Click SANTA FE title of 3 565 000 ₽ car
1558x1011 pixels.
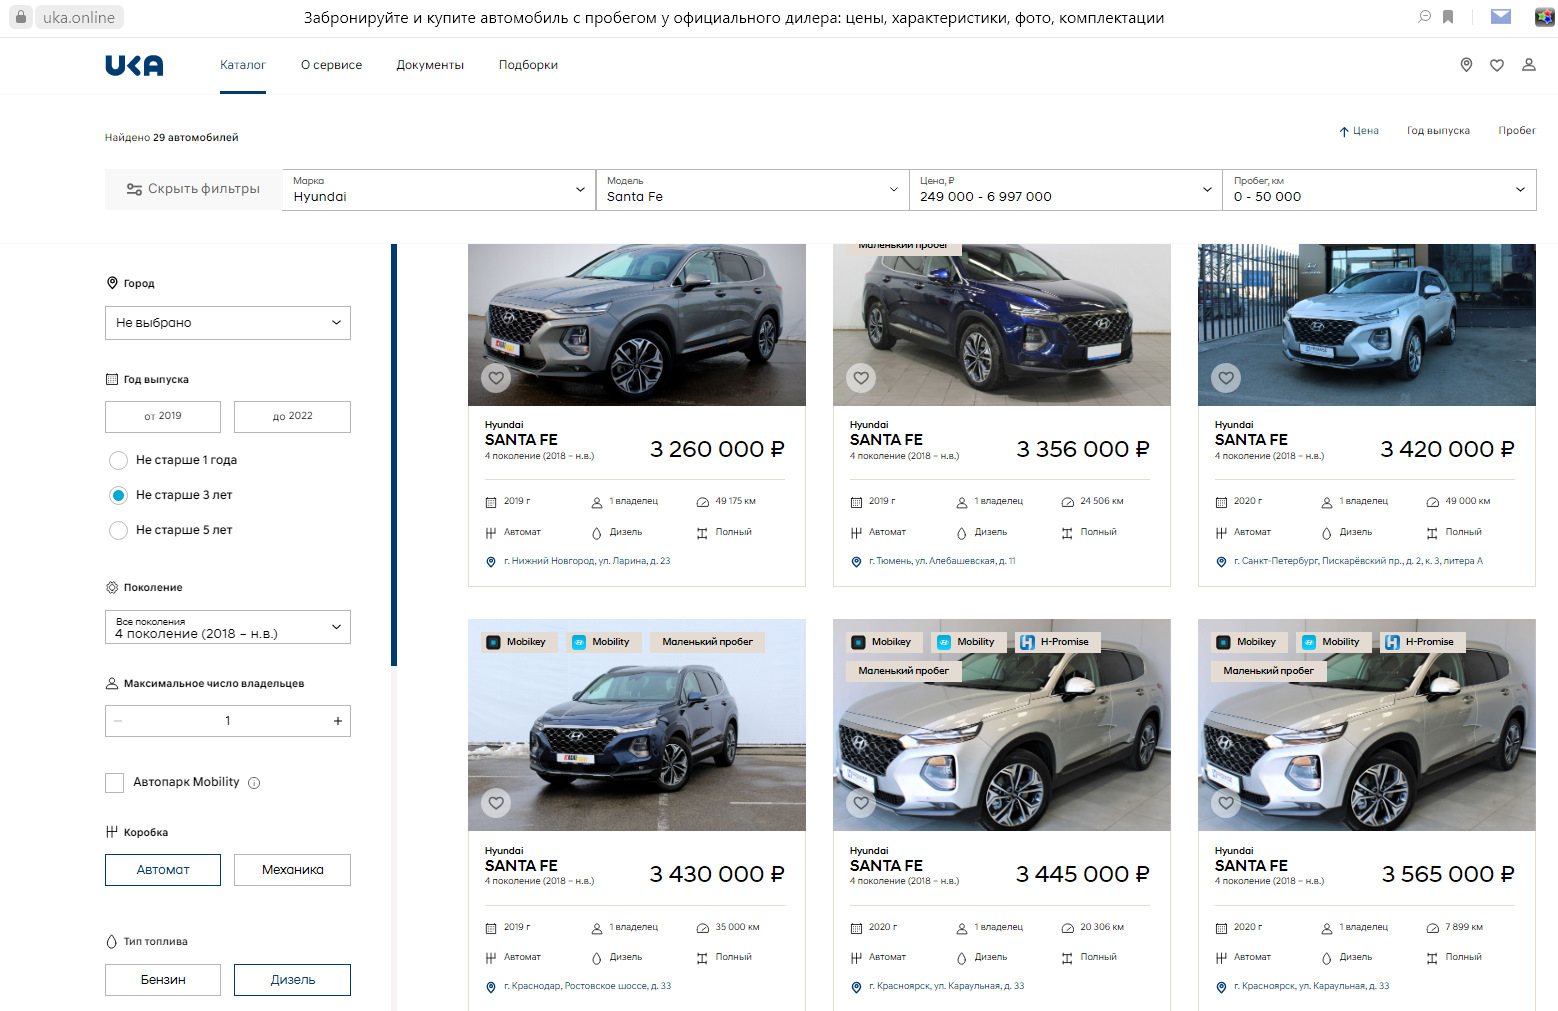pyautogui.click(x=1251, y=866)
